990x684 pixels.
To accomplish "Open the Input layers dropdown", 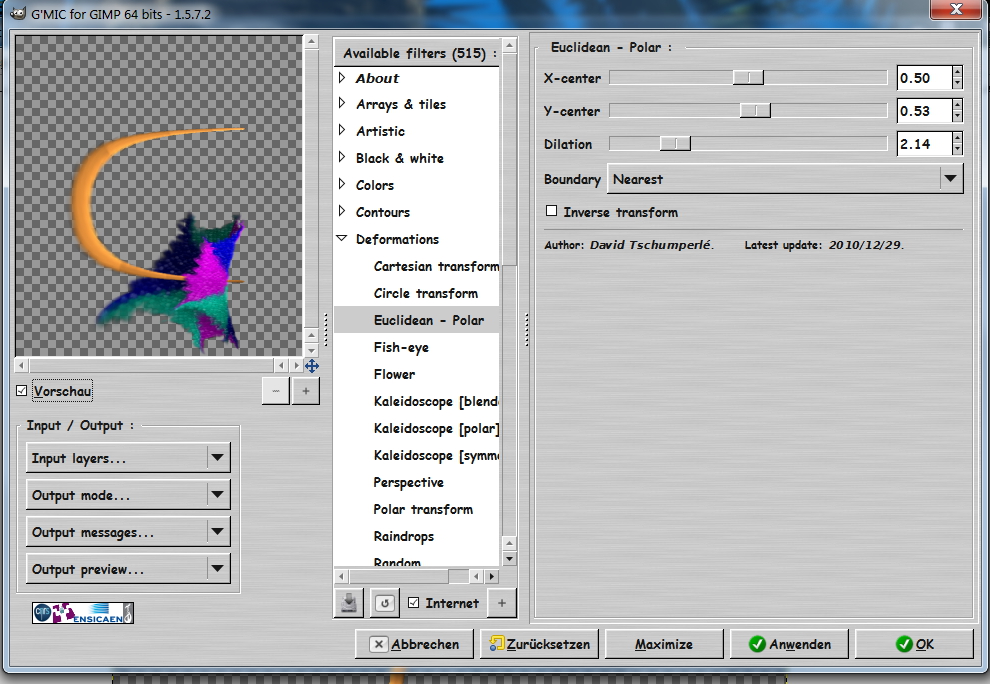I will [128, 458].
